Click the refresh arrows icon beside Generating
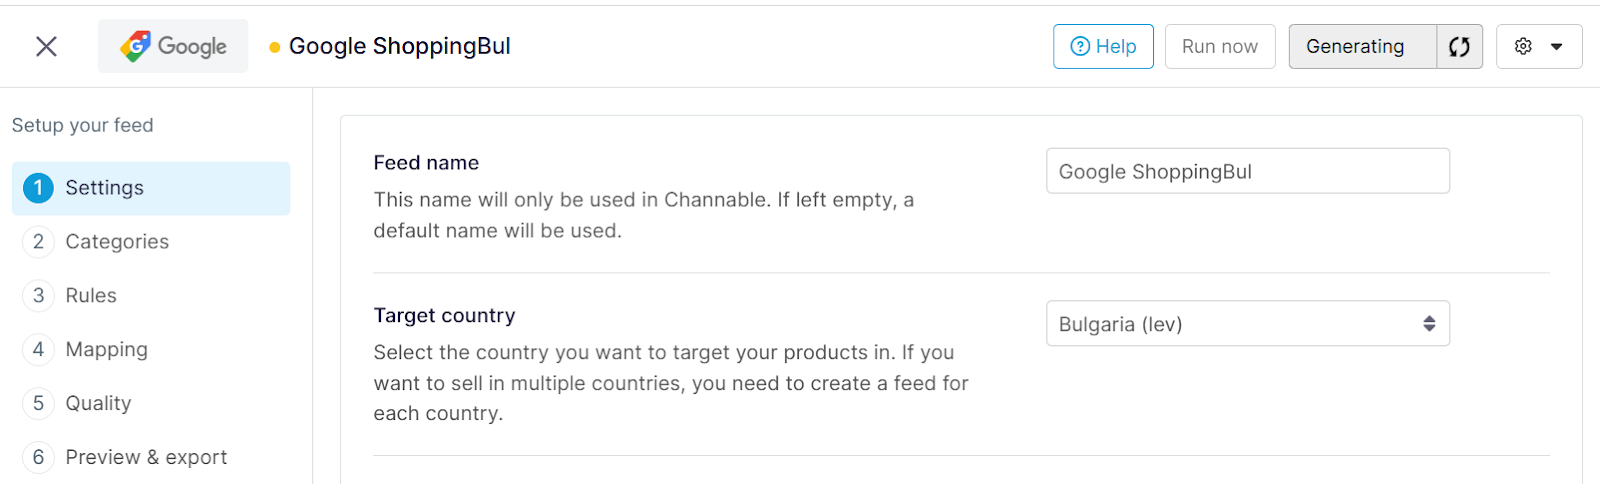The image size is (1600, 484). click(x=1459, y=46)
